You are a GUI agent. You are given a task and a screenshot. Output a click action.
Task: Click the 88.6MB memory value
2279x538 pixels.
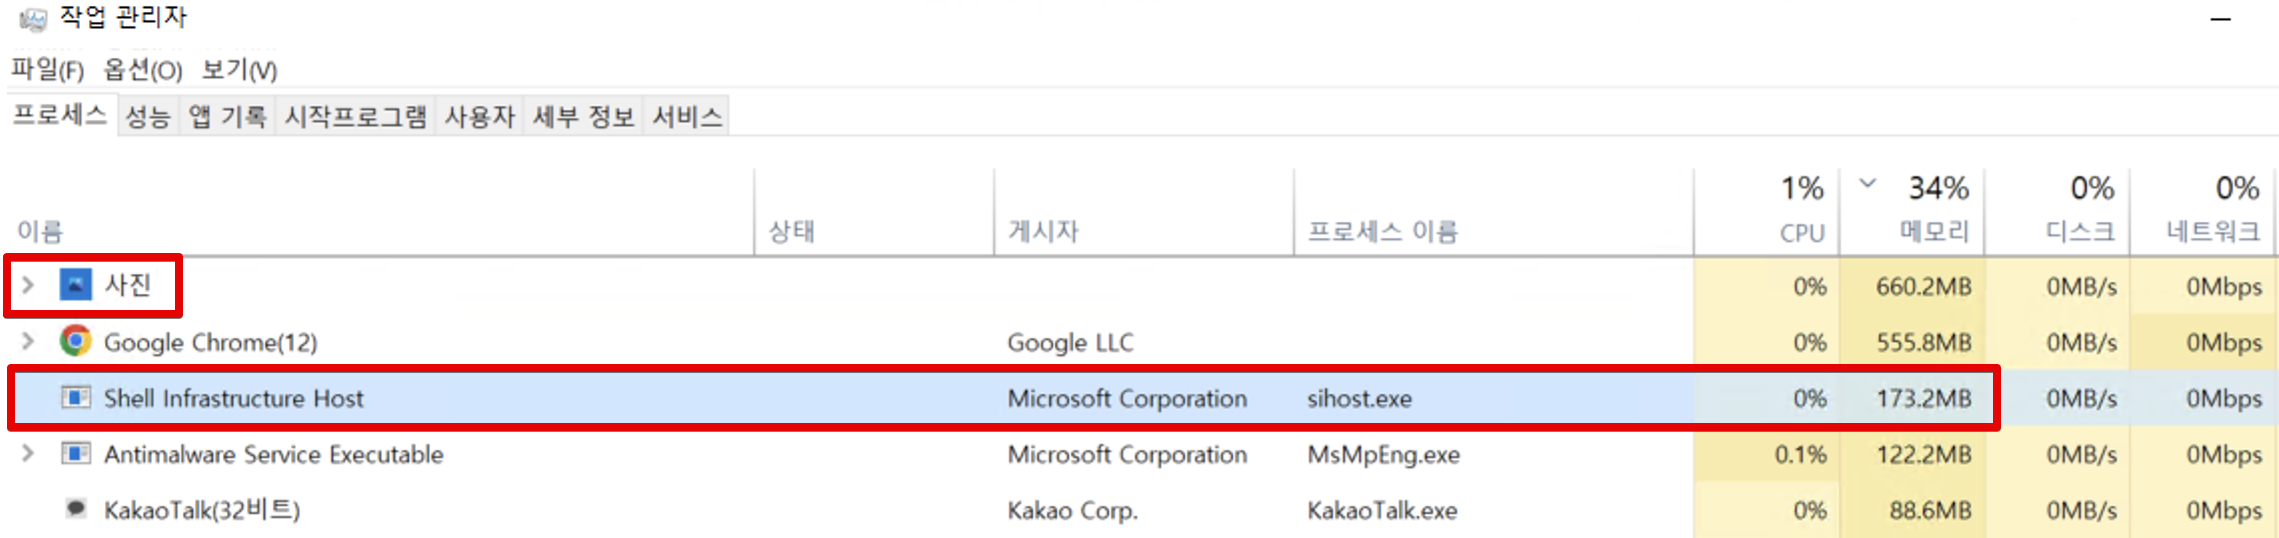(x=1930, y=510)
